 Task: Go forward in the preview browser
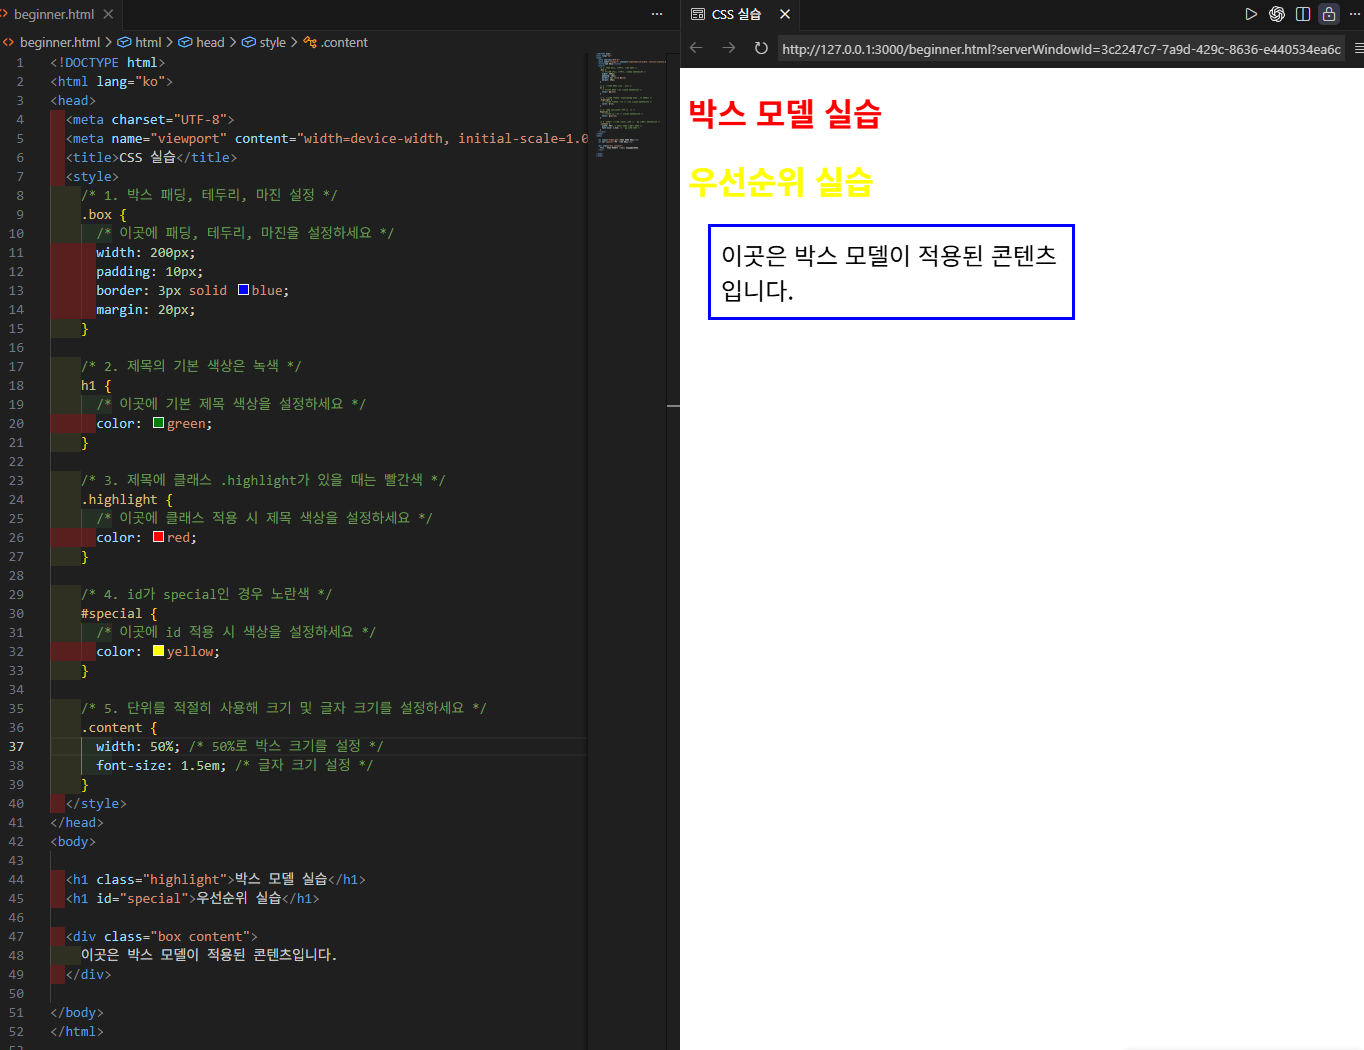729,48
